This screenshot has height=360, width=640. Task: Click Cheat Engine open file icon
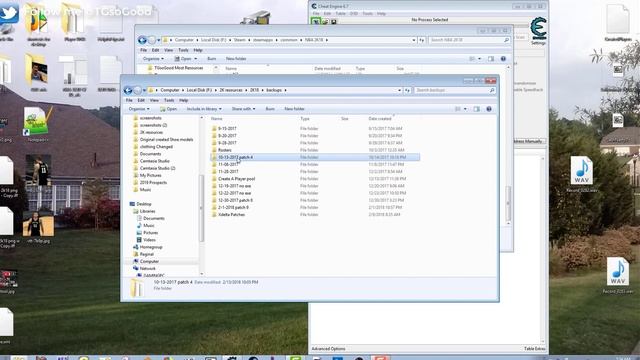(325, 21)
